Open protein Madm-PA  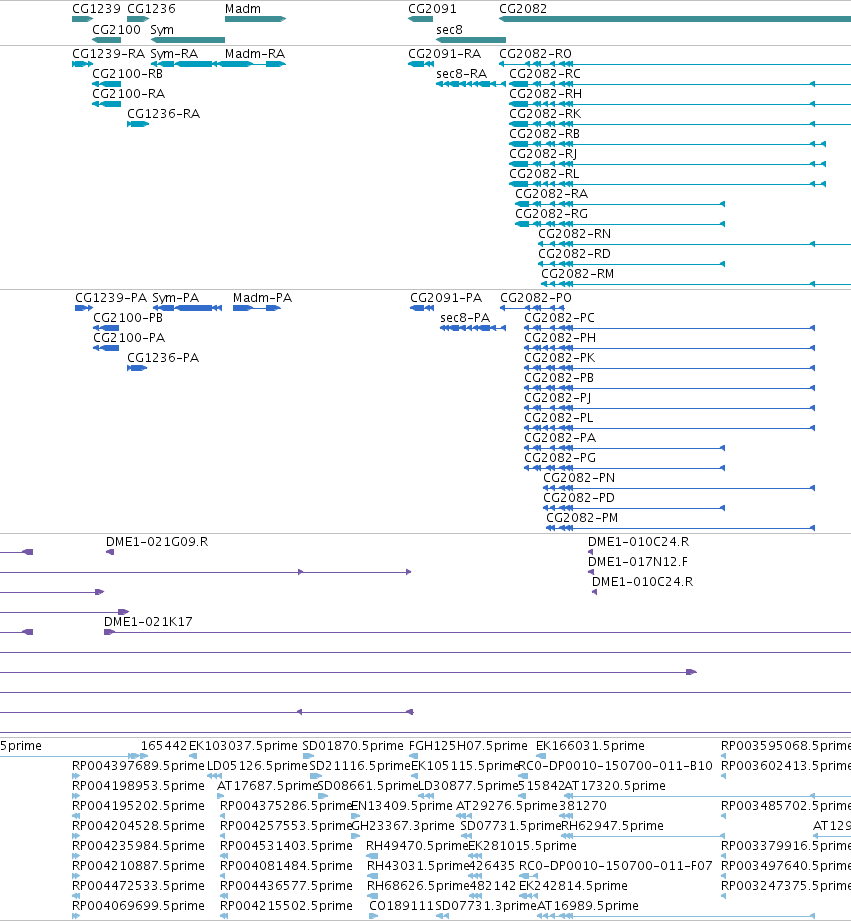pos(263,298)
